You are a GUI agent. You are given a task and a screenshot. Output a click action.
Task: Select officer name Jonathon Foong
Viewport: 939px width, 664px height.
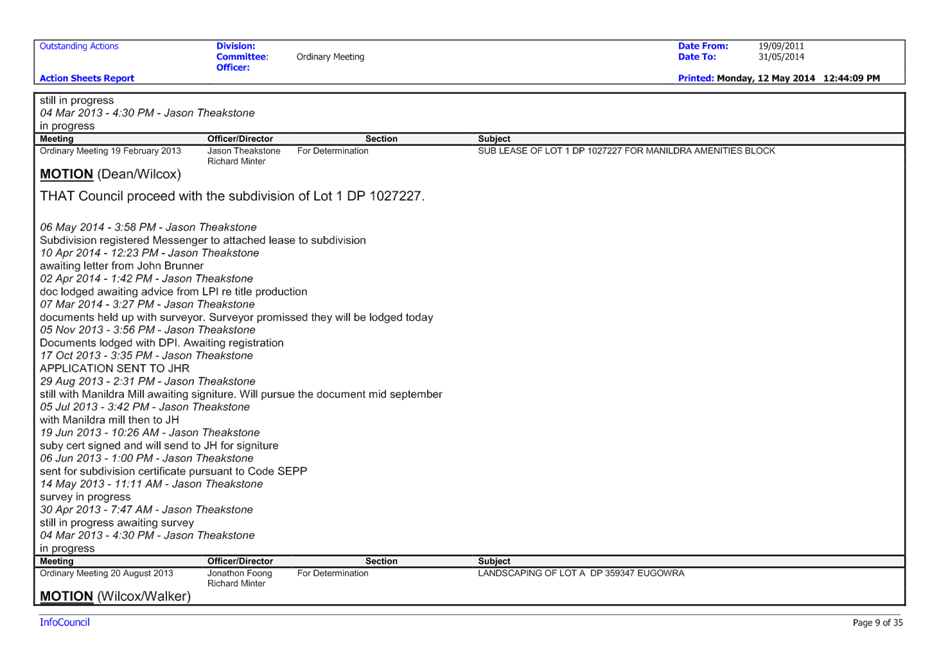(x=240, y=574)
